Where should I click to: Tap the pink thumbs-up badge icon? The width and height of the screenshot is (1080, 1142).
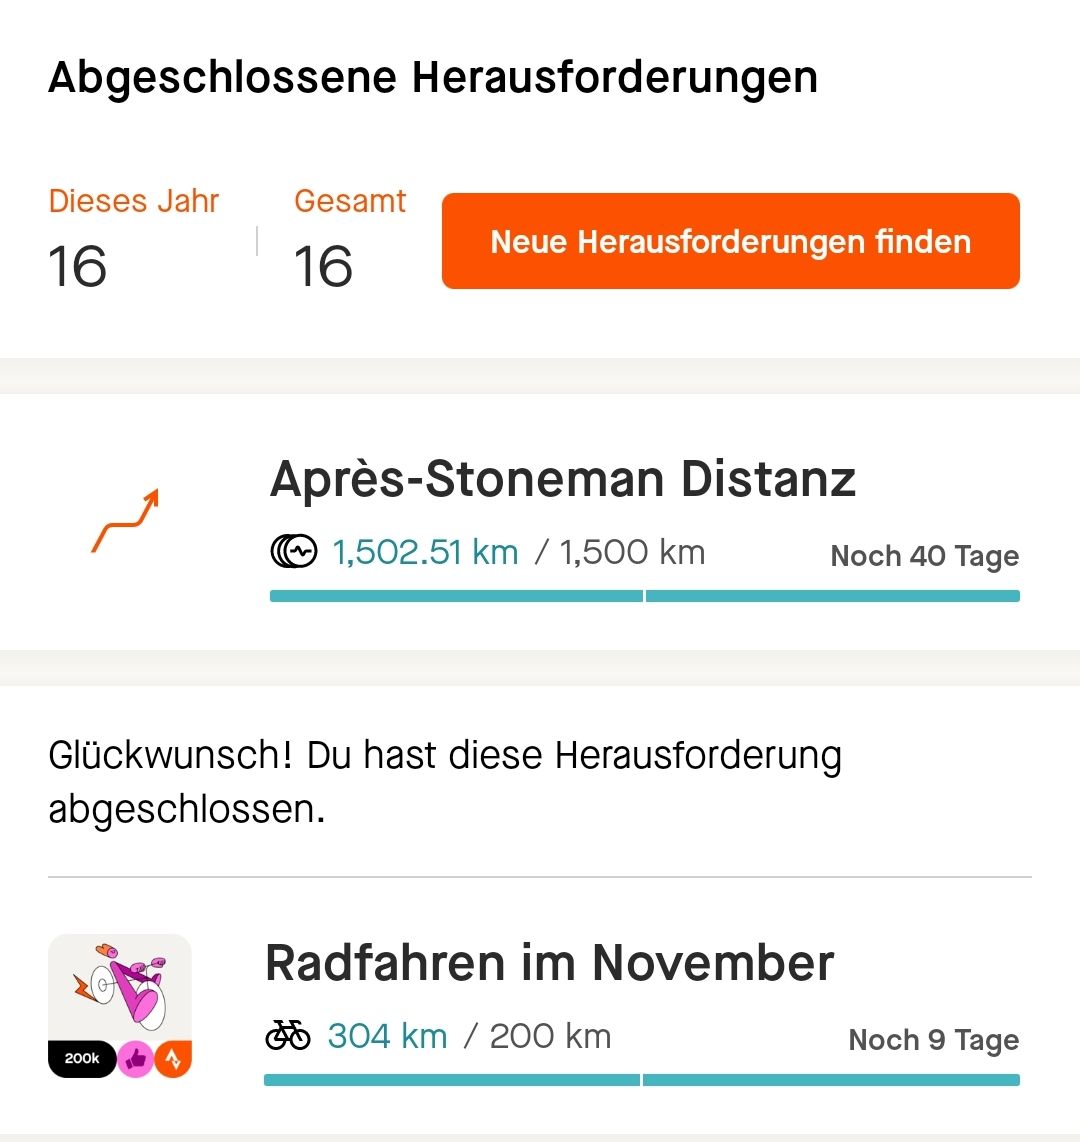pyautogui.click(x=135, y=1059)
